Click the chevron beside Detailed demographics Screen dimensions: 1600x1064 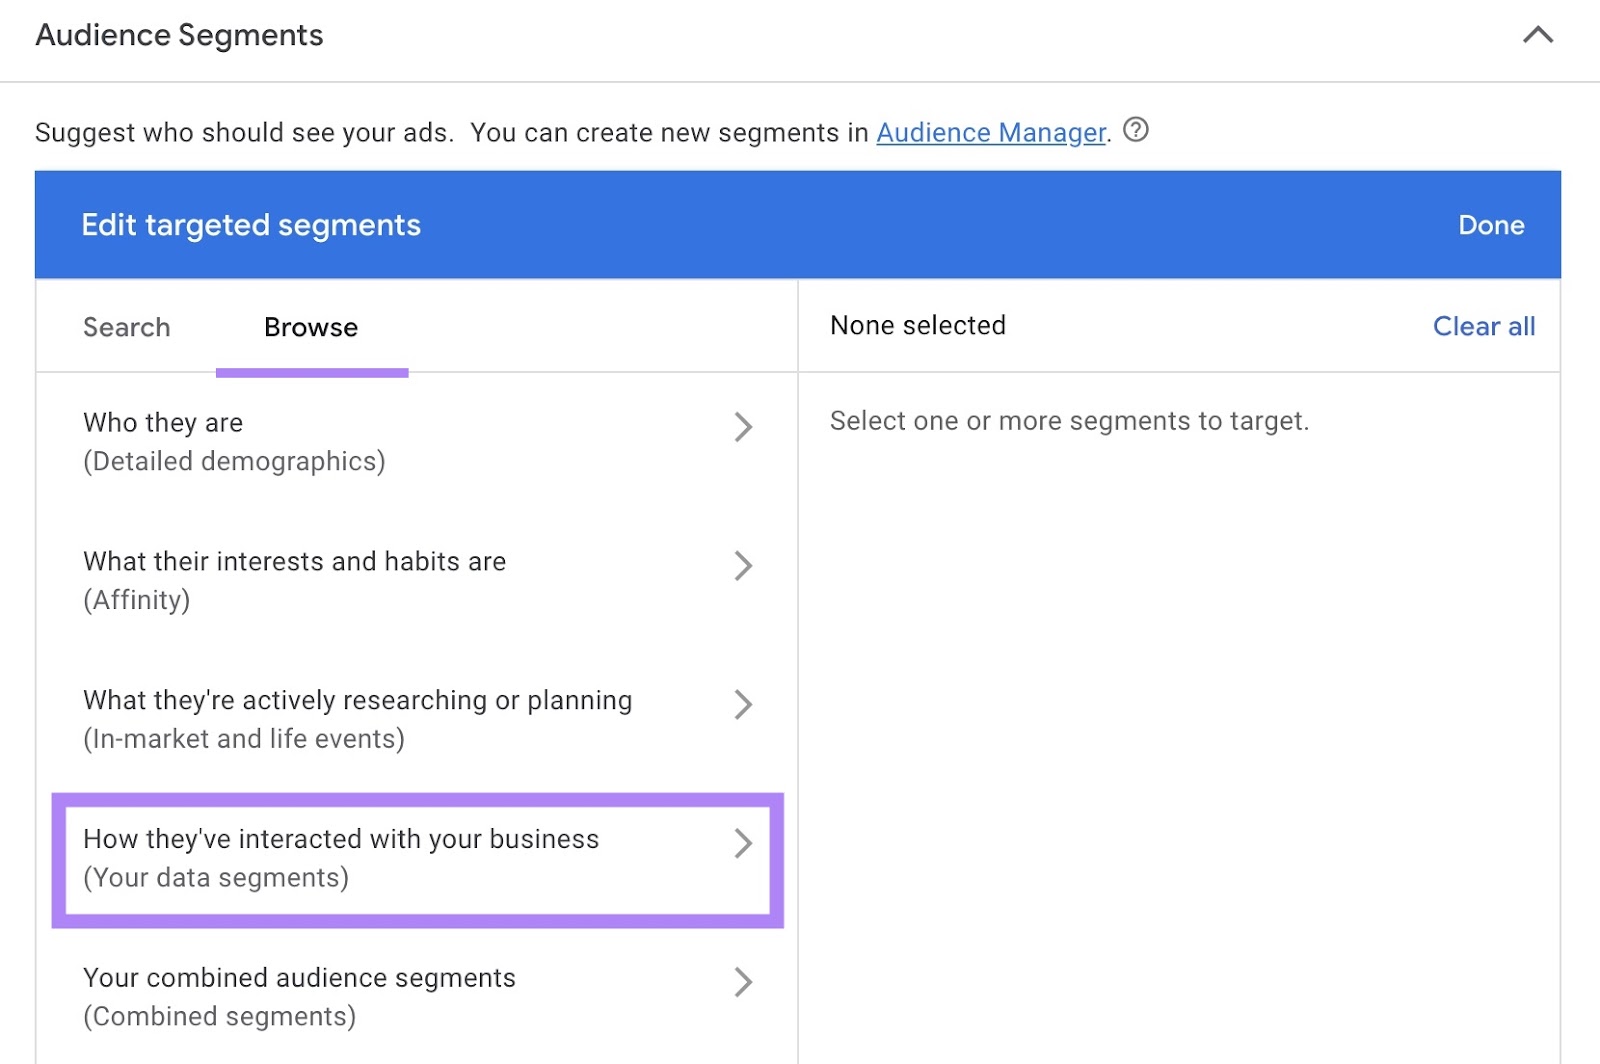point(744,427)
